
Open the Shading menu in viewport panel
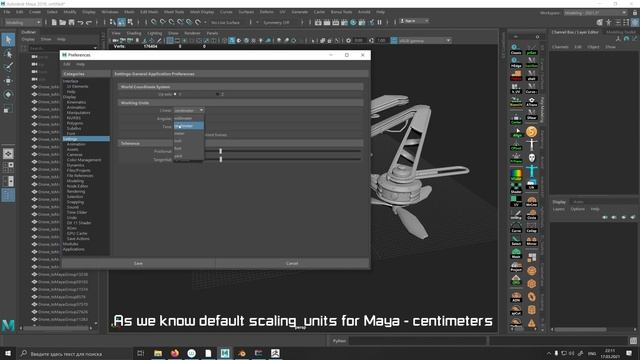[x=133, y=33]
